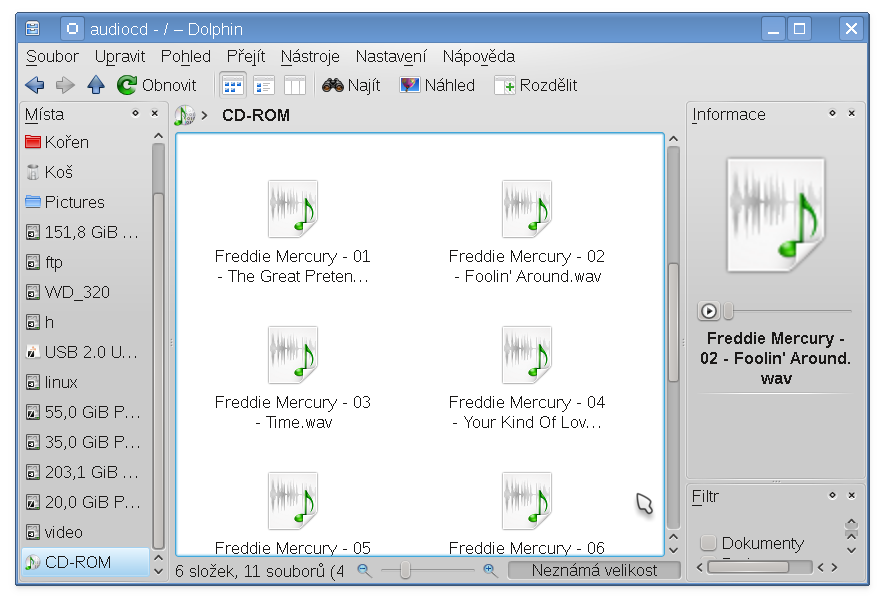Select the h drive entry
This screenshot has height=604, width=885.
pos(86,322)
